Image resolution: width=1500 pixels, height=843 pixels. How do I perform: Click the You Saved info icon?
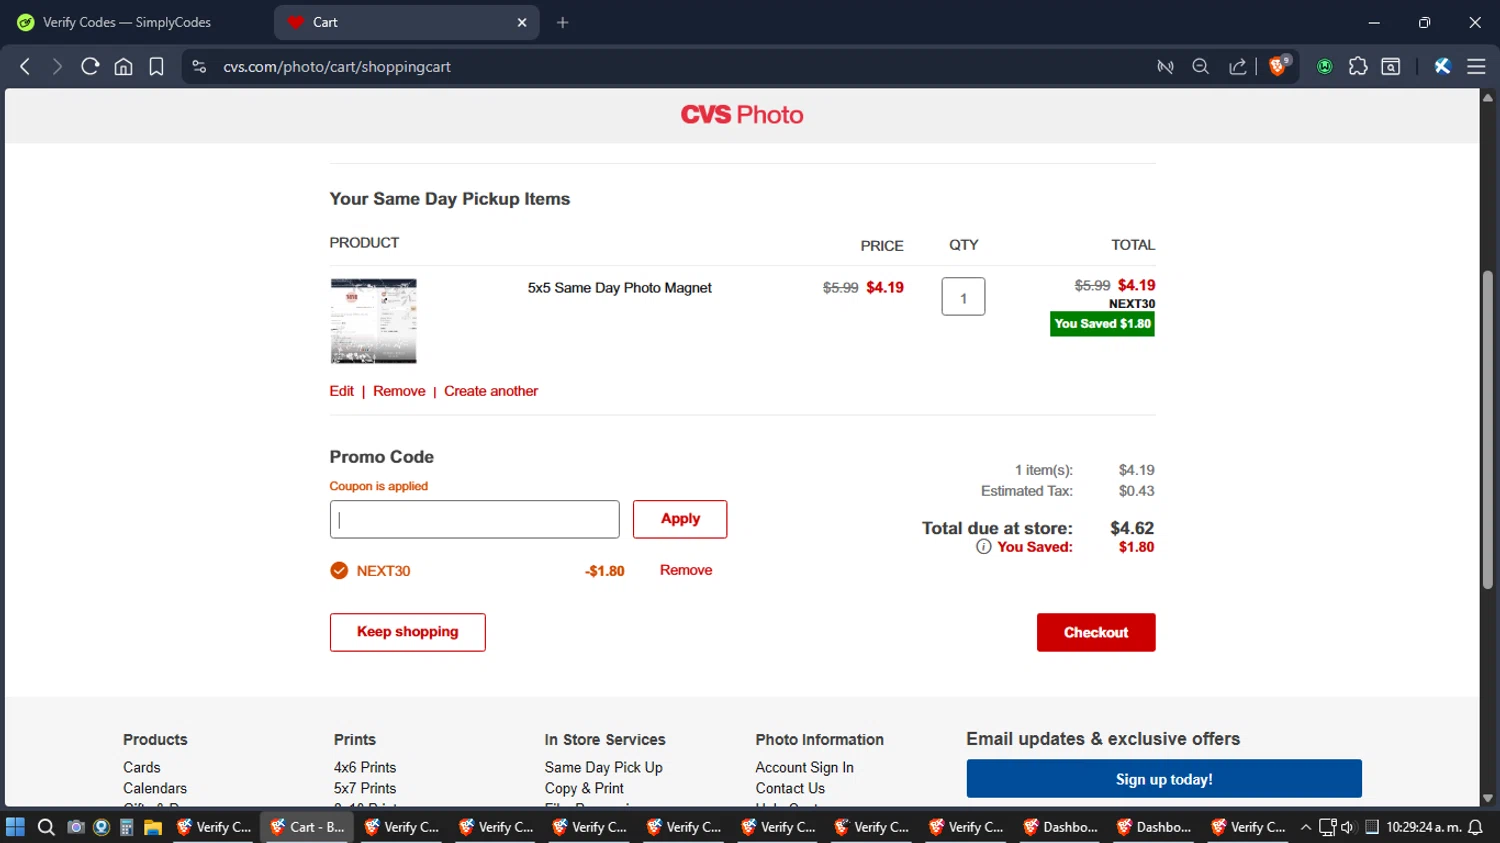pyautogui.click(x=984, y=547)
